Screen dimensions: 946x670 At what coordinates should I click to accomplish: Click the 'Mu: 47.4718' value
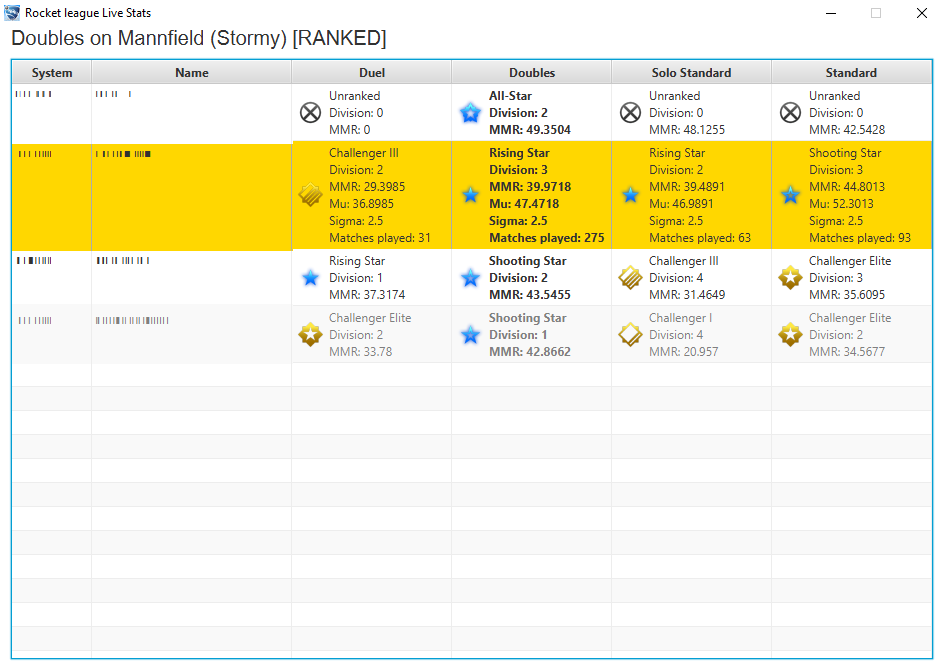(x=524, y=204)
